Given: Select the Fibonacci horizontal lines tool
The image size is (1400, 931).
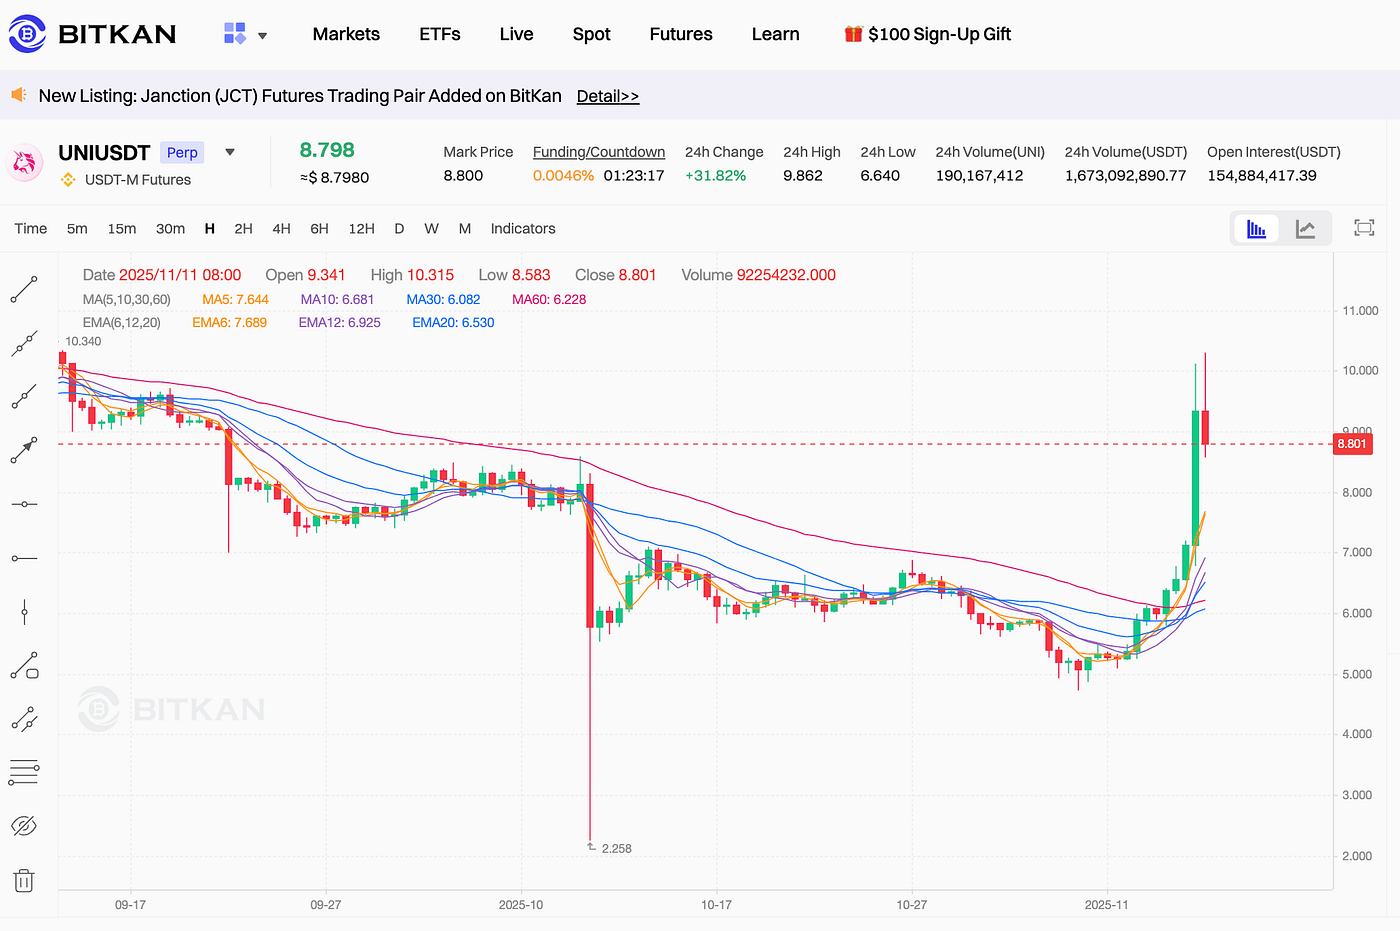Looking at the screenshot, I should [24, 772].
